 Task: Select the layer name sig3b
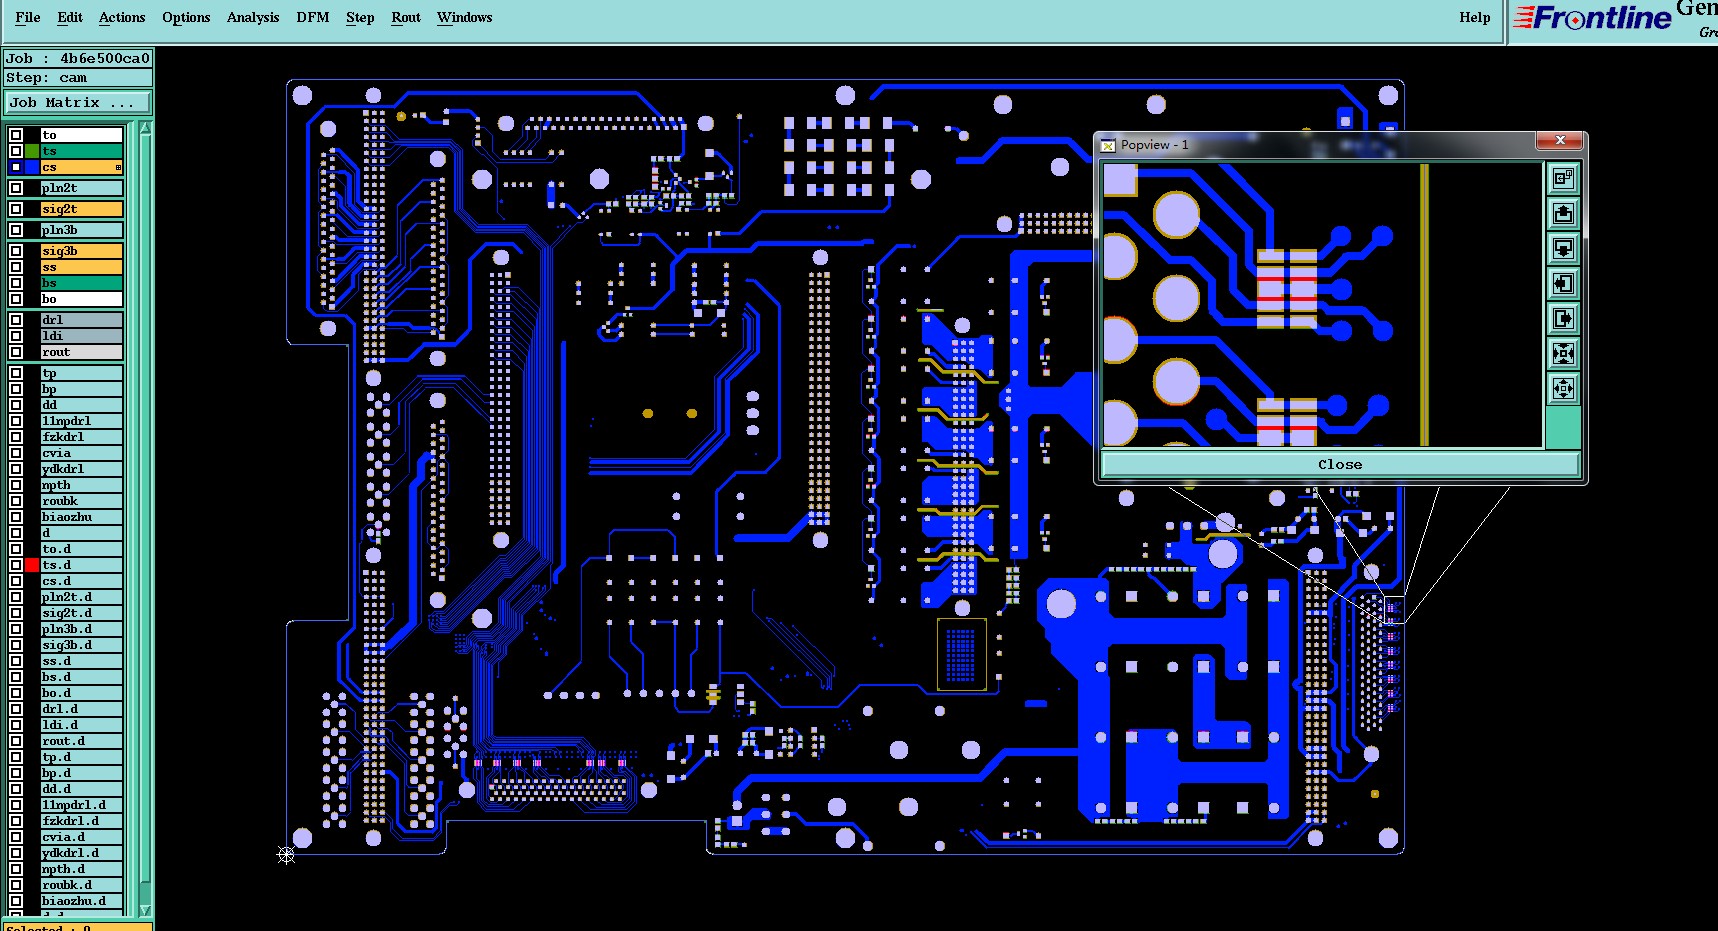click(82, 251)
